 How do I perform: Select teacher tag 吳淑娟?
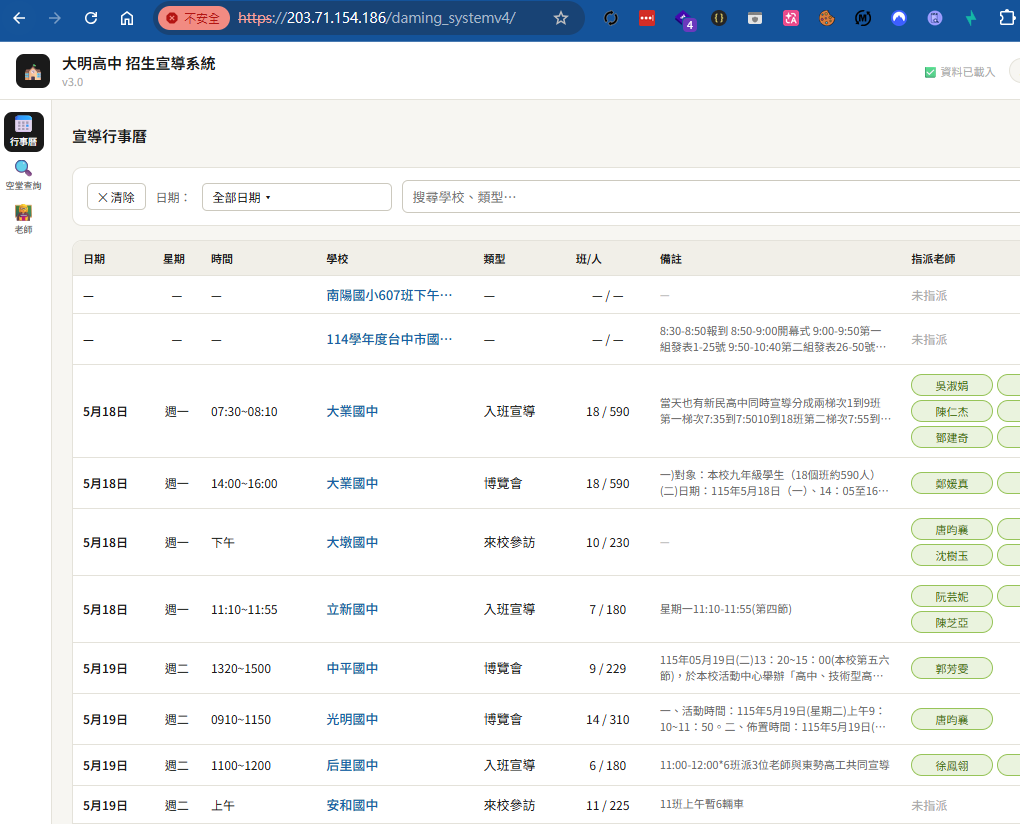click(x=952, y=386)
